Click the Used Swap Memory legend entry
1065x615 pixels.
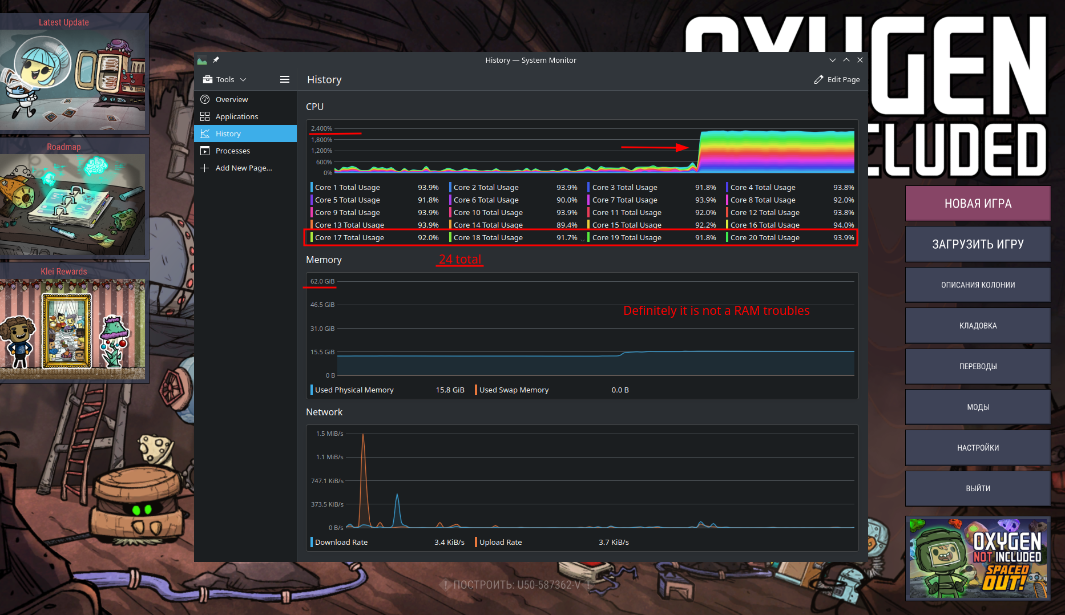[x=513, y=390]
